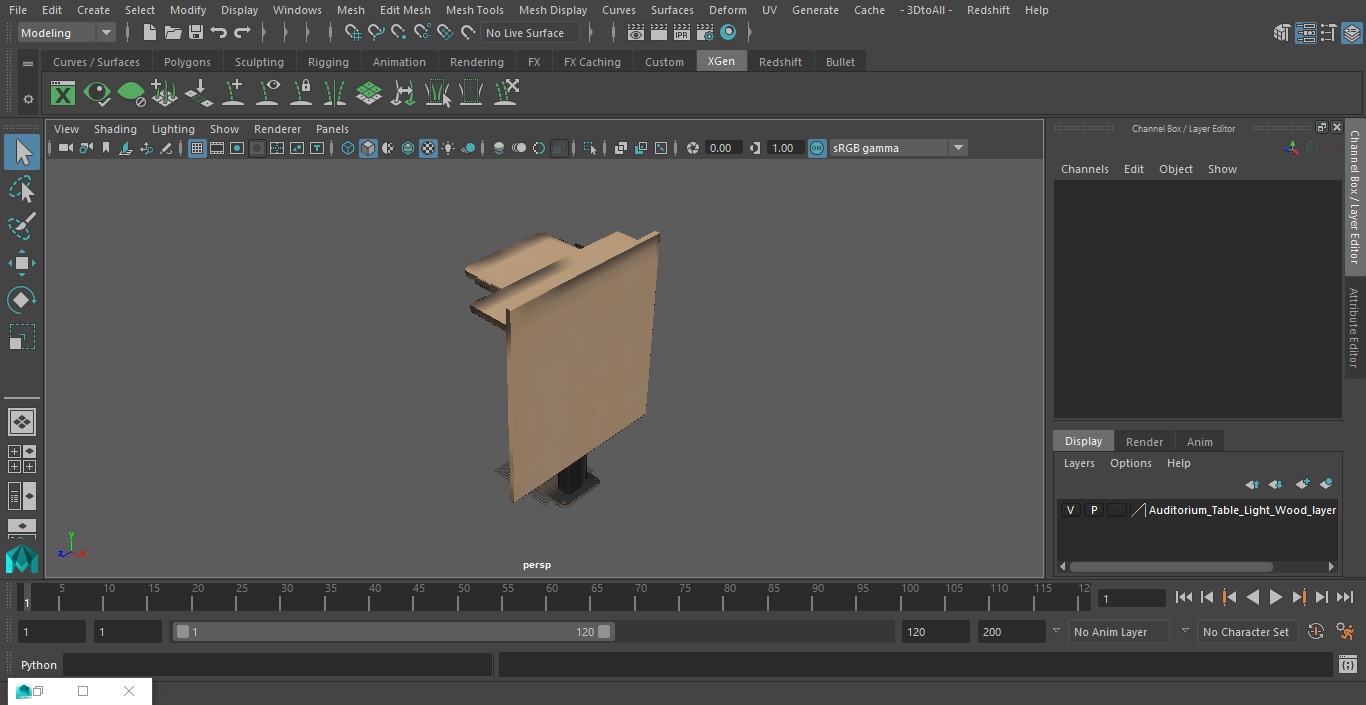1366x705 pixels.
Task: Open a scene with folder icon
Action: pyautogui.click(x=172, y=33)
